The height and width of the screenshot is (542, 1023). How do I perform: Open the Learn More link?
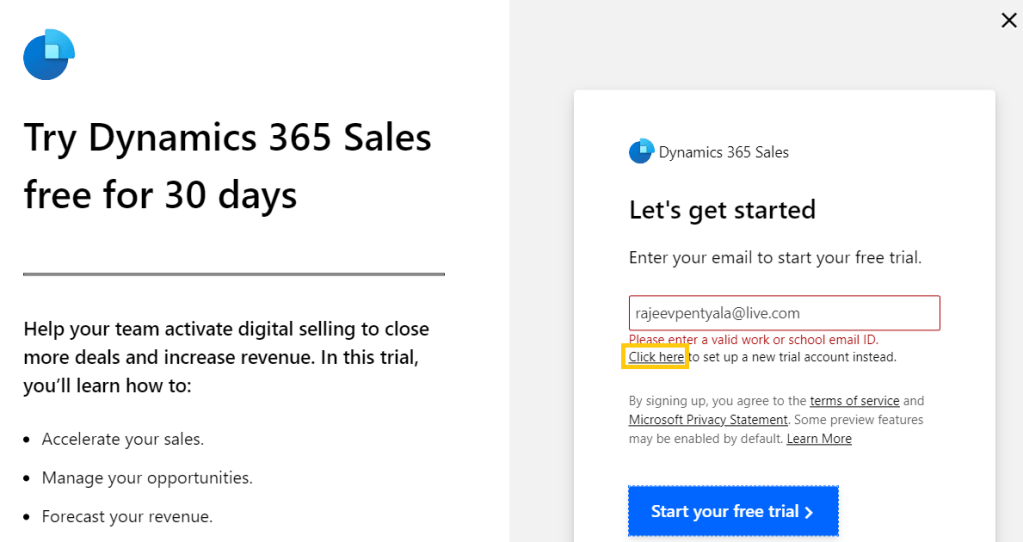tap(819, 439)
